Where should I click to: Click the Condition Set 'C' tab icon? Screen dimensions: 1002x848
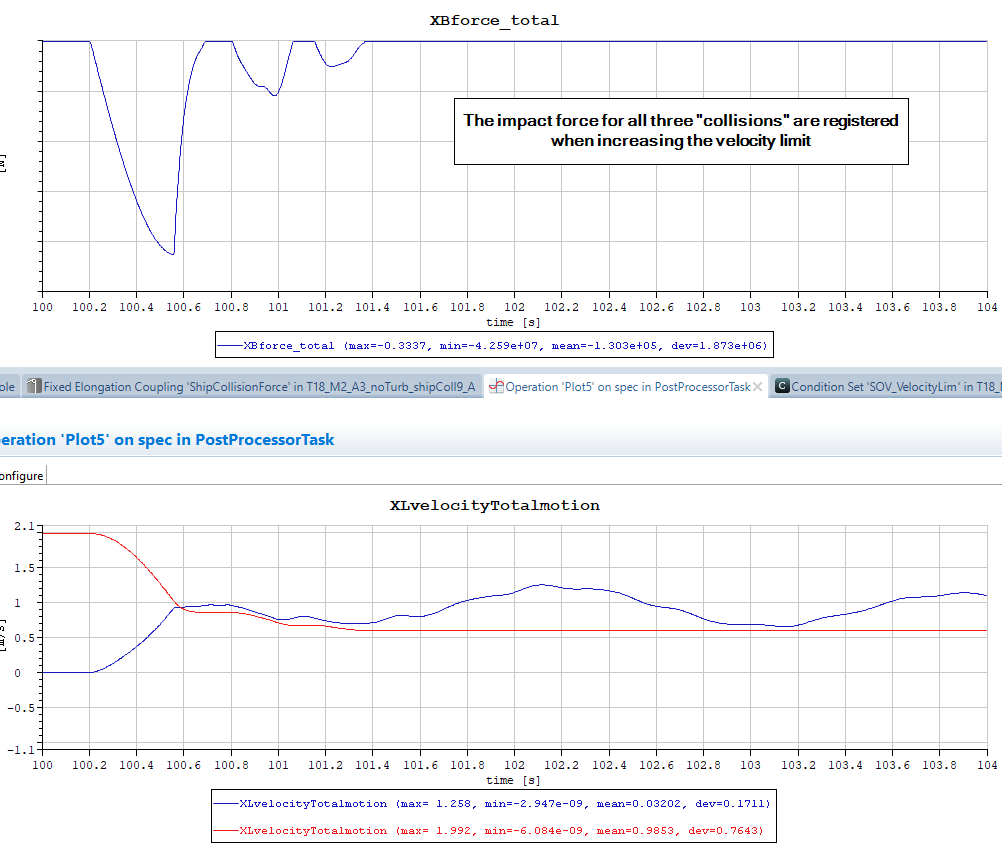click(782, 386)
